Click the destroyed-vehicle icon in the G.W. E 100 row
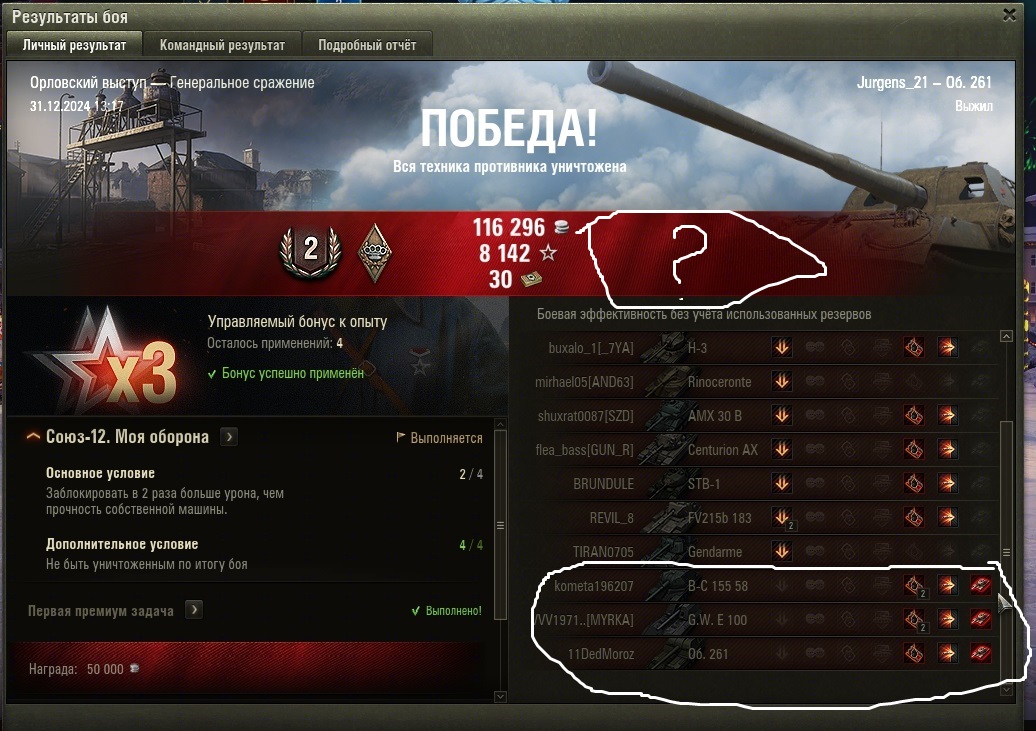Image resolution: width=1036 pixels, height=731 pixels. (980, 619)
